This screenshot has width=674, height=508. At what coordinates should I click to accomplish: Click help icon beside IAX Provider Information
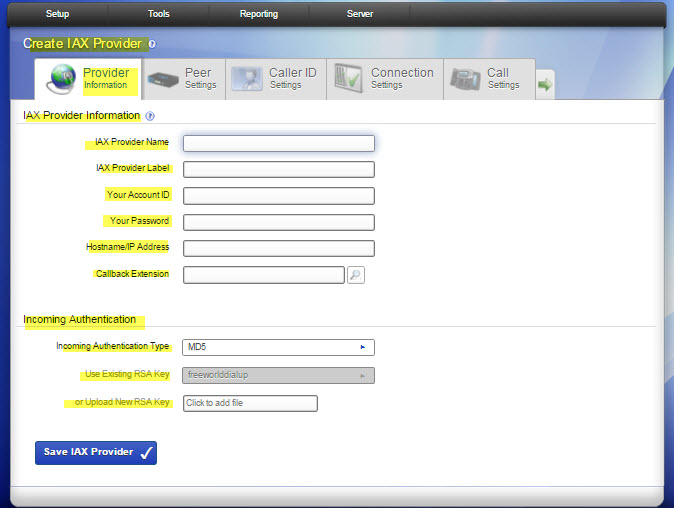(x=150, y=116)
